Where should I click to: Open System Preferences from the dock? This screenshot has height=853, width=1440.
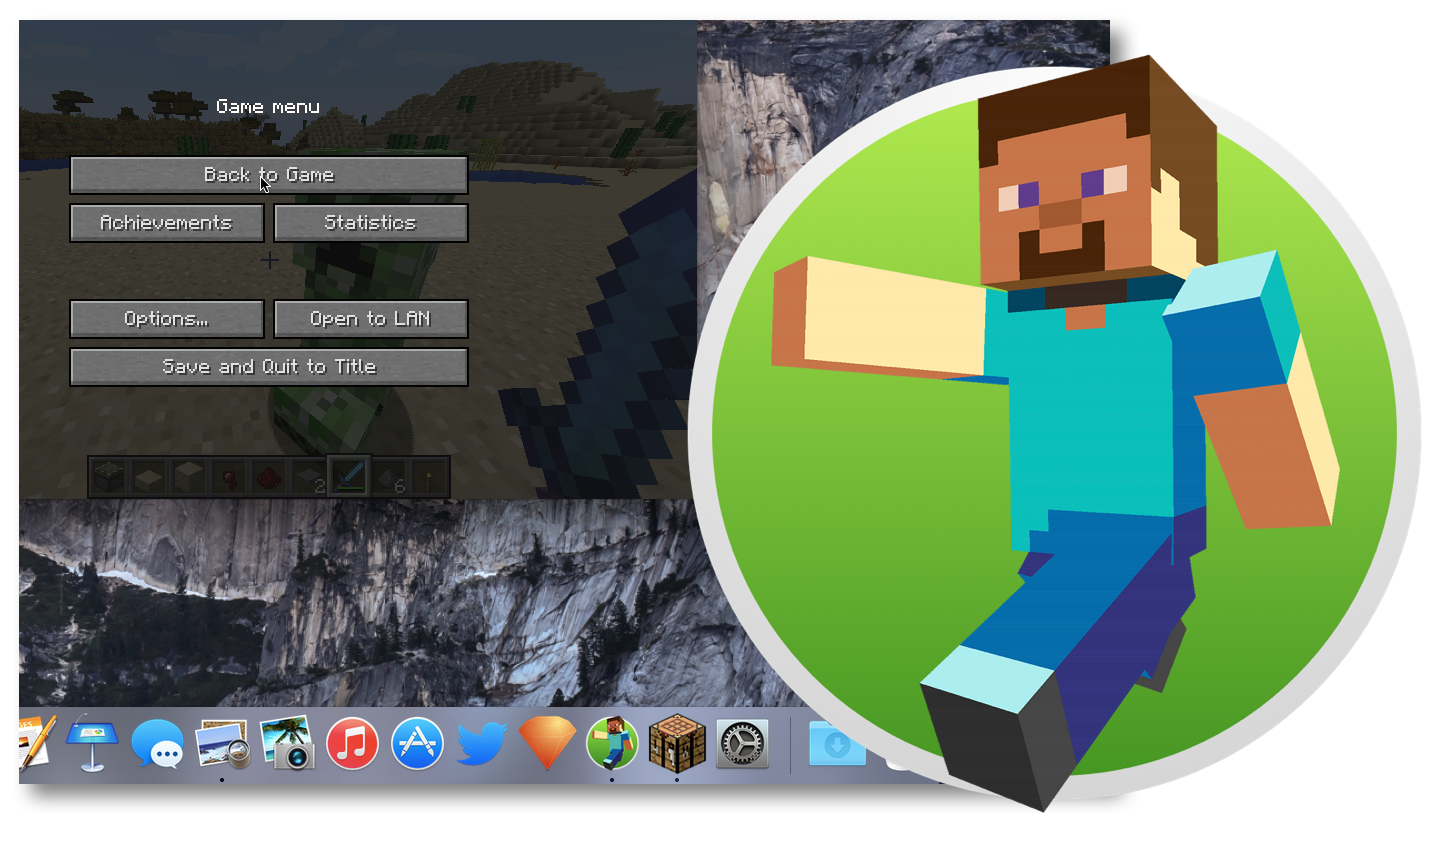[x=742, y=744]
